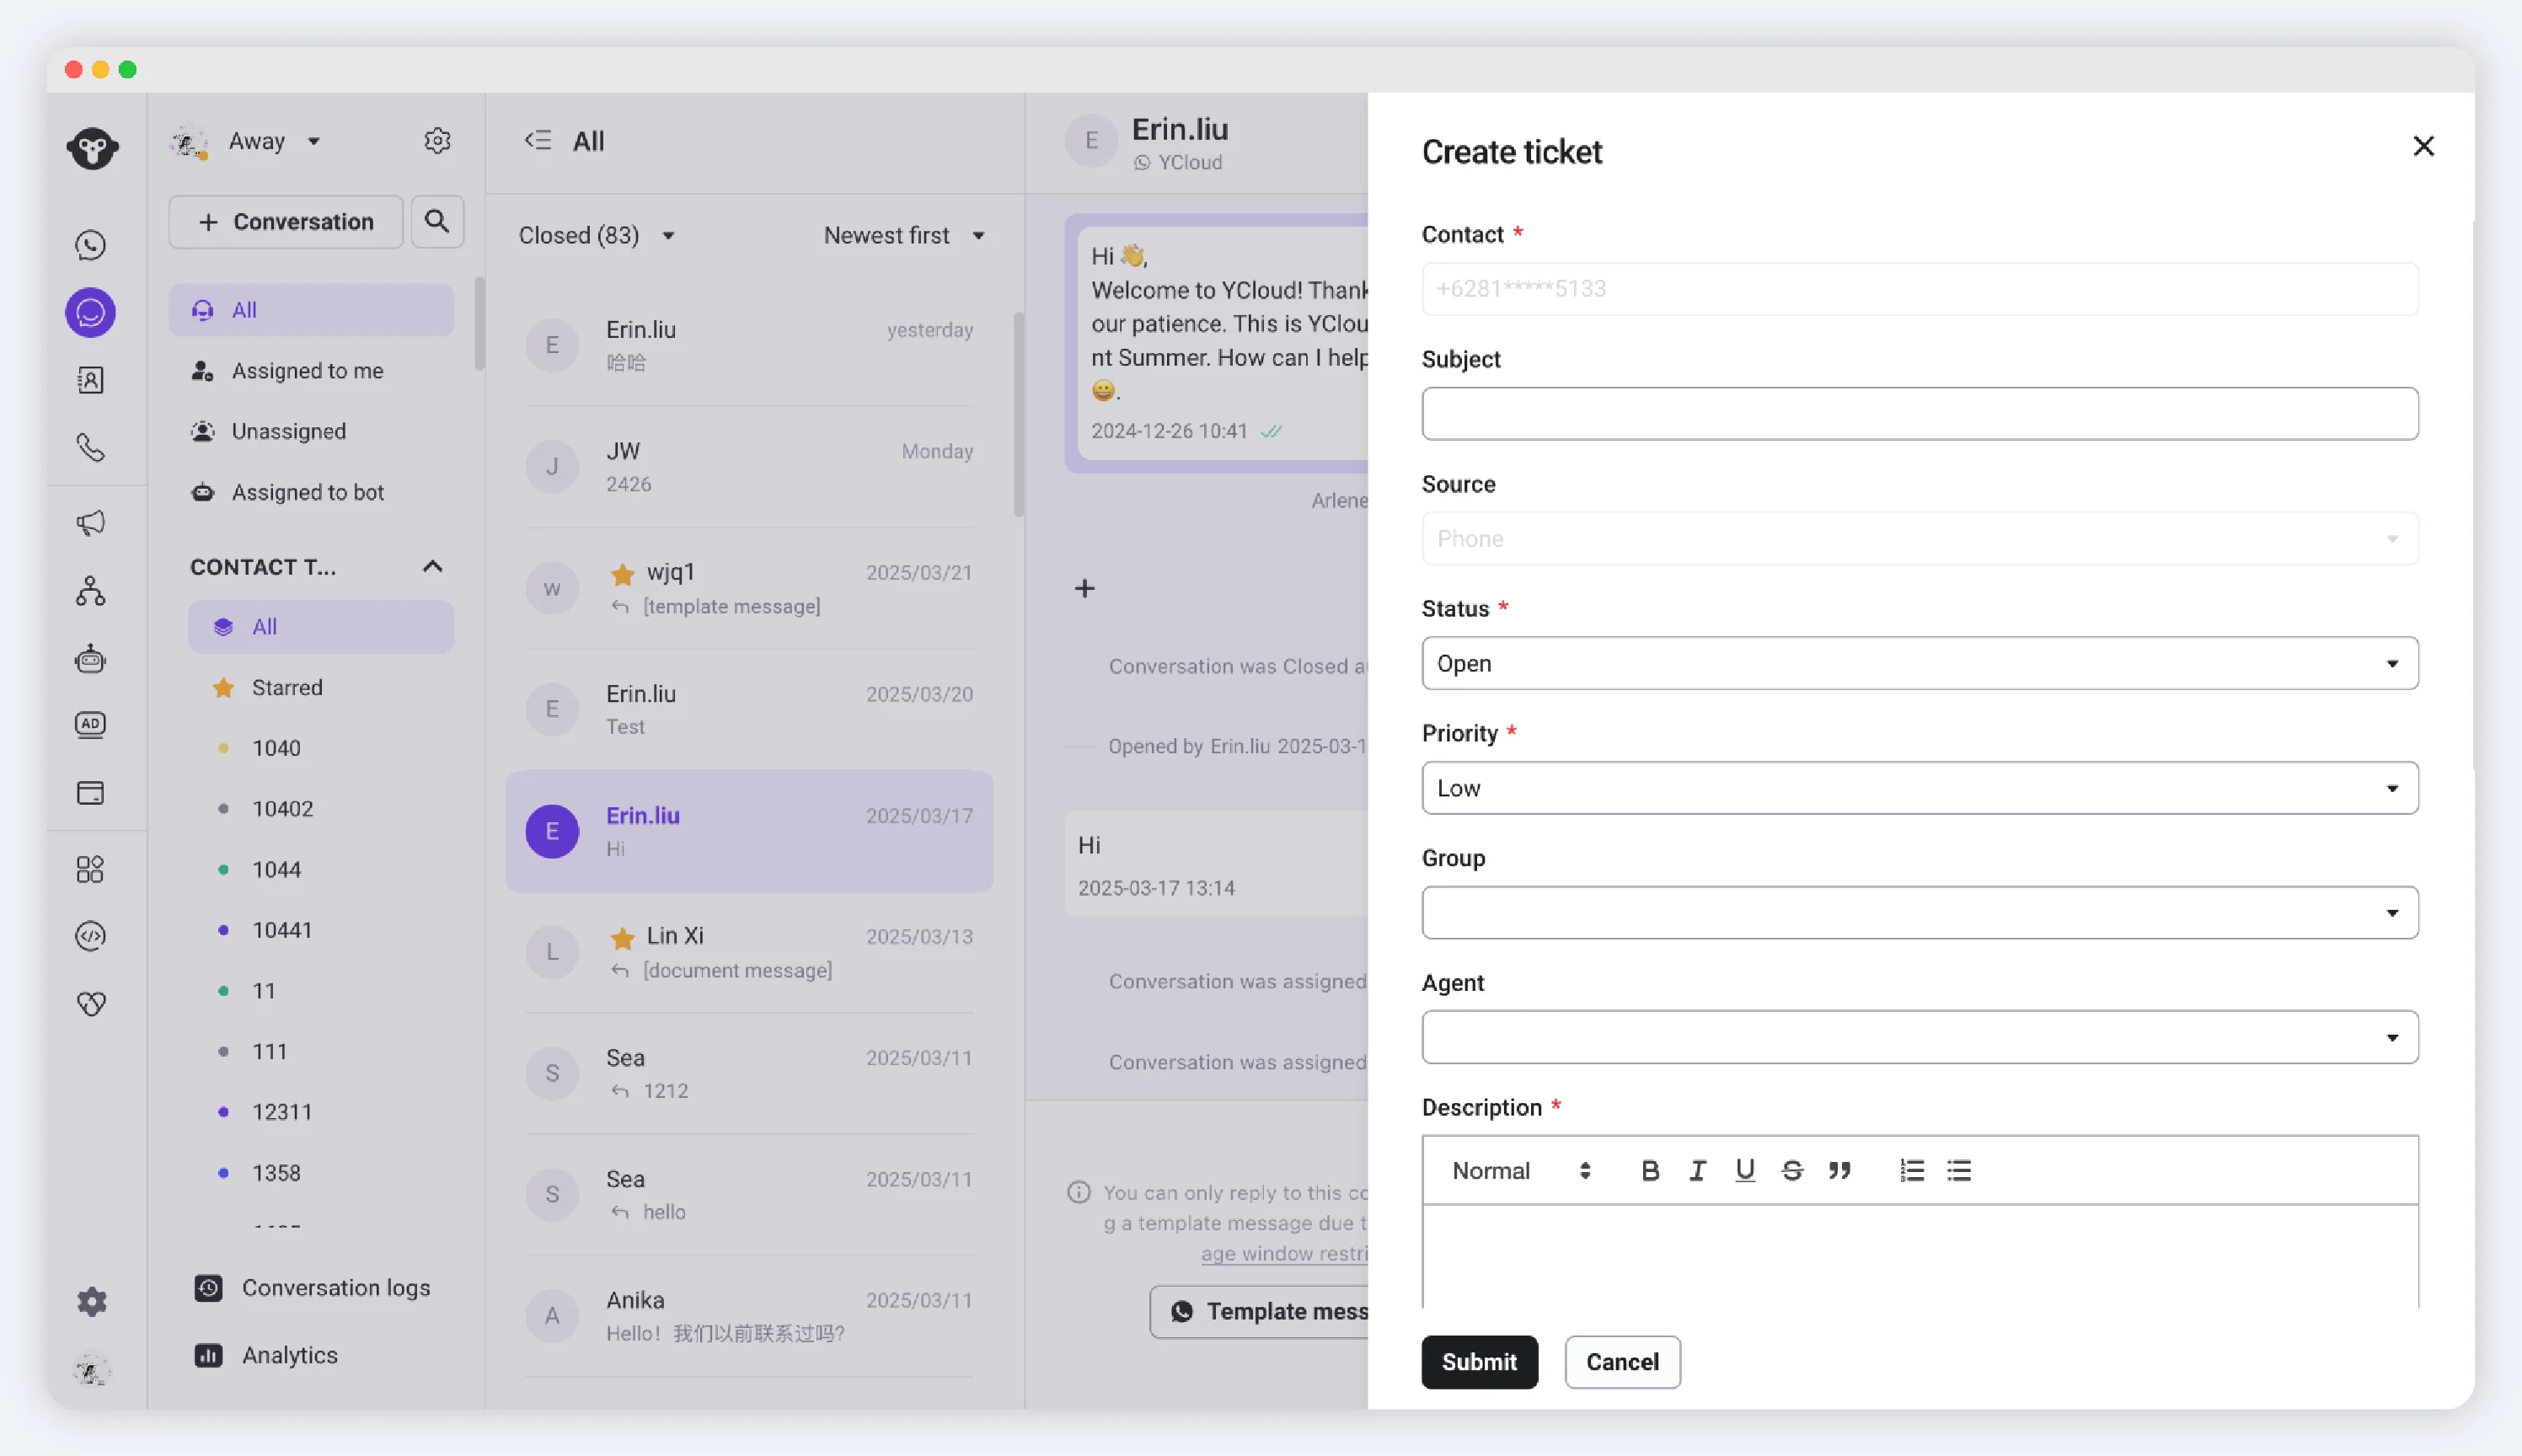Screen dimensions: 2522x1456
Task: Open the Contacts icon in left rail
Action: click(91, 380)
